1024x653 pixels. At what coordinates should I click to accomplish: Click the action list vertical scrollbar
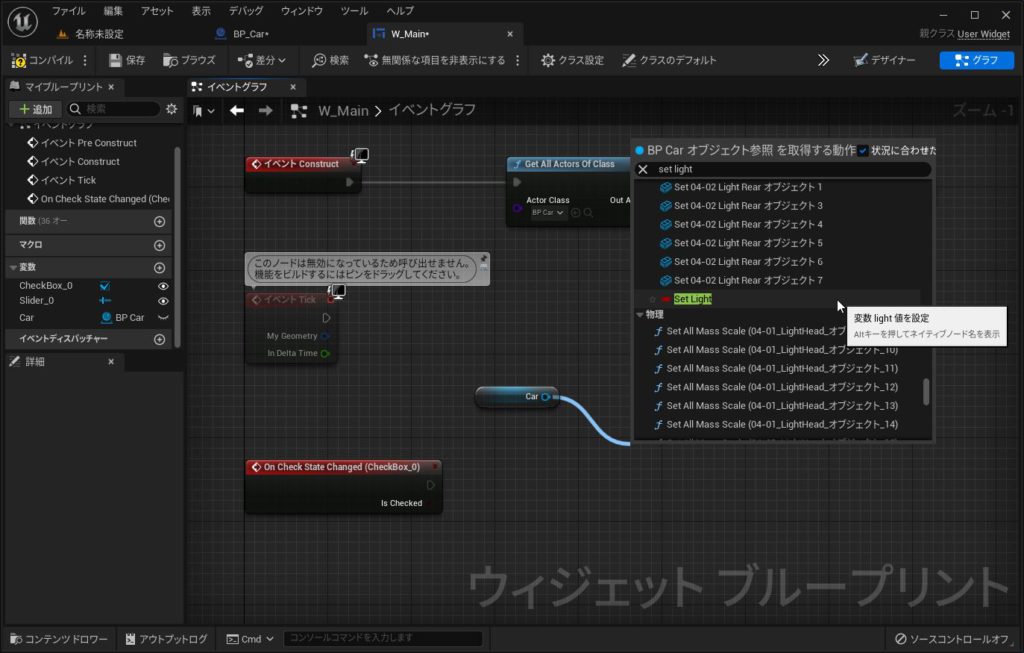coord(925,392)
